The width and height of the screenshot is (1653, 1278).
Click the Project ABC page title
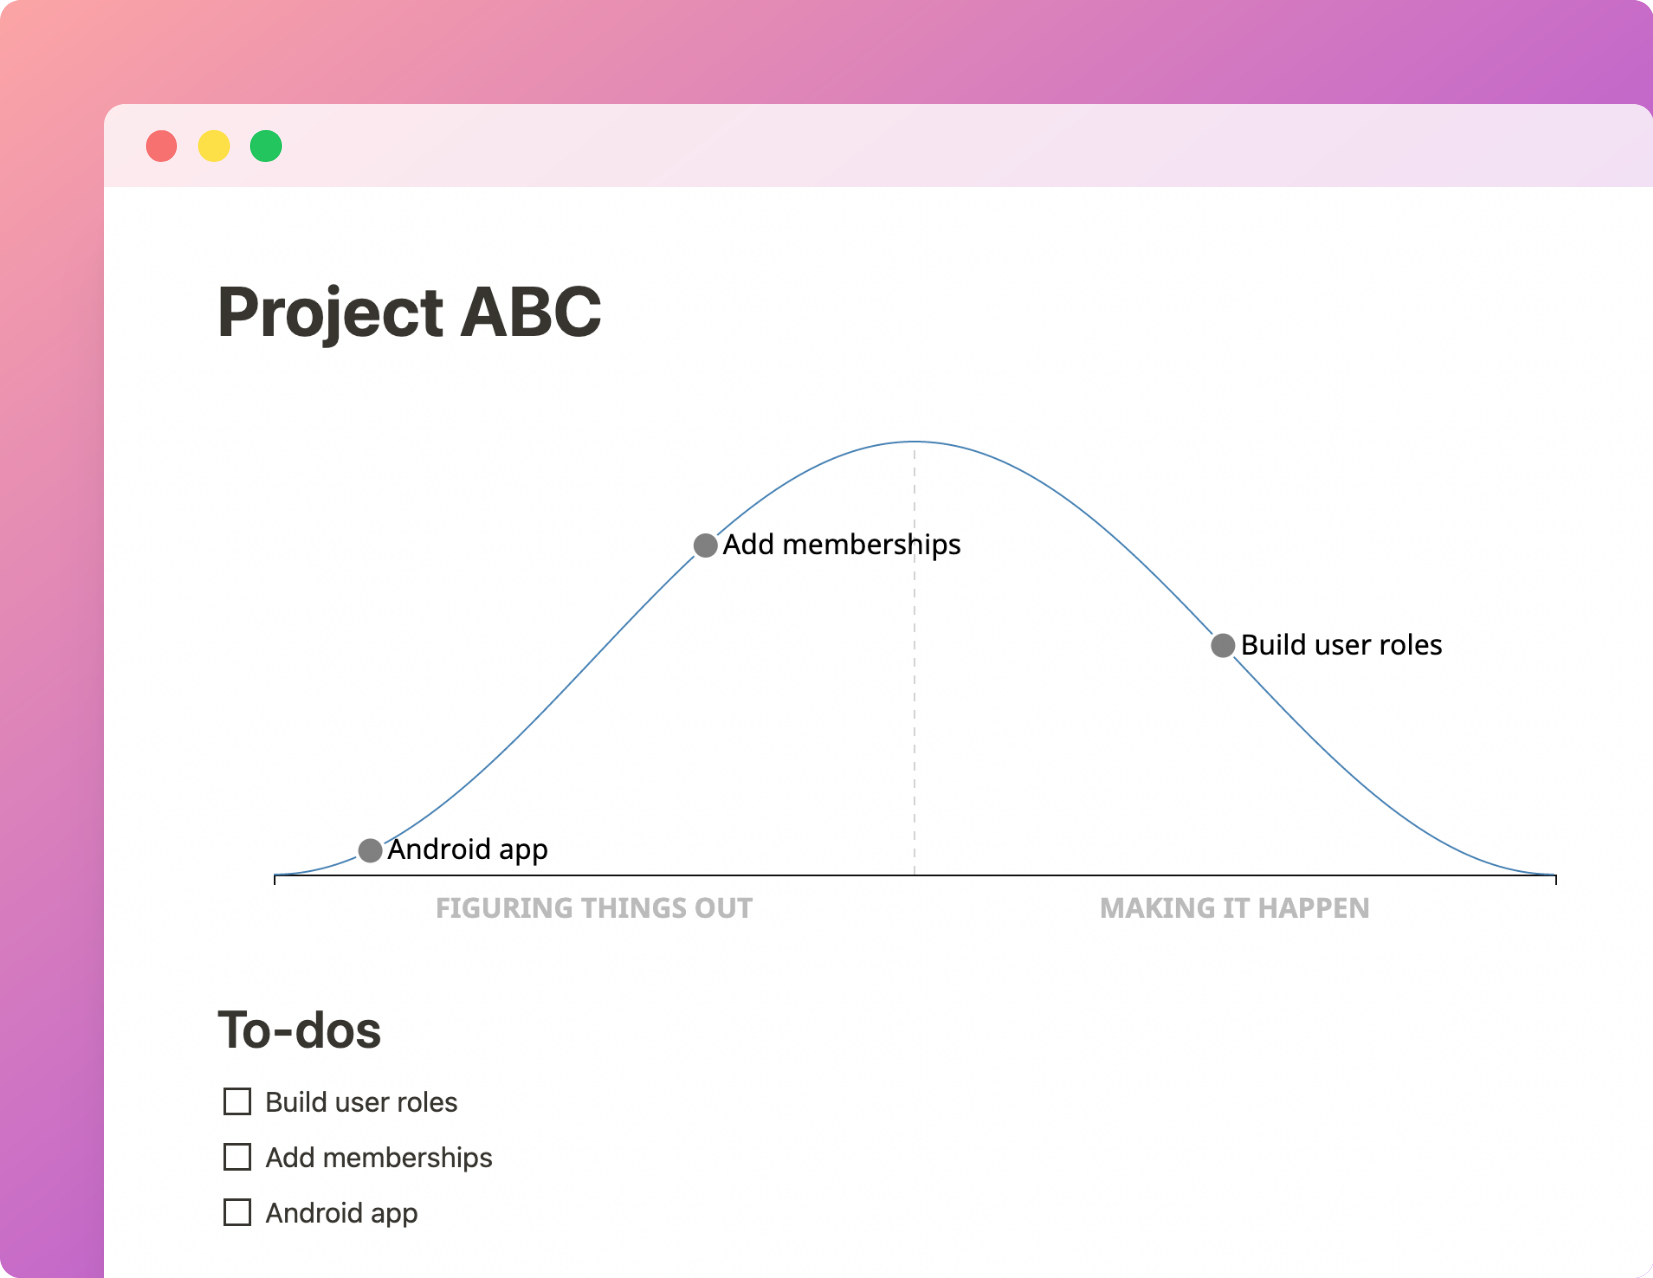pos(409,312)
